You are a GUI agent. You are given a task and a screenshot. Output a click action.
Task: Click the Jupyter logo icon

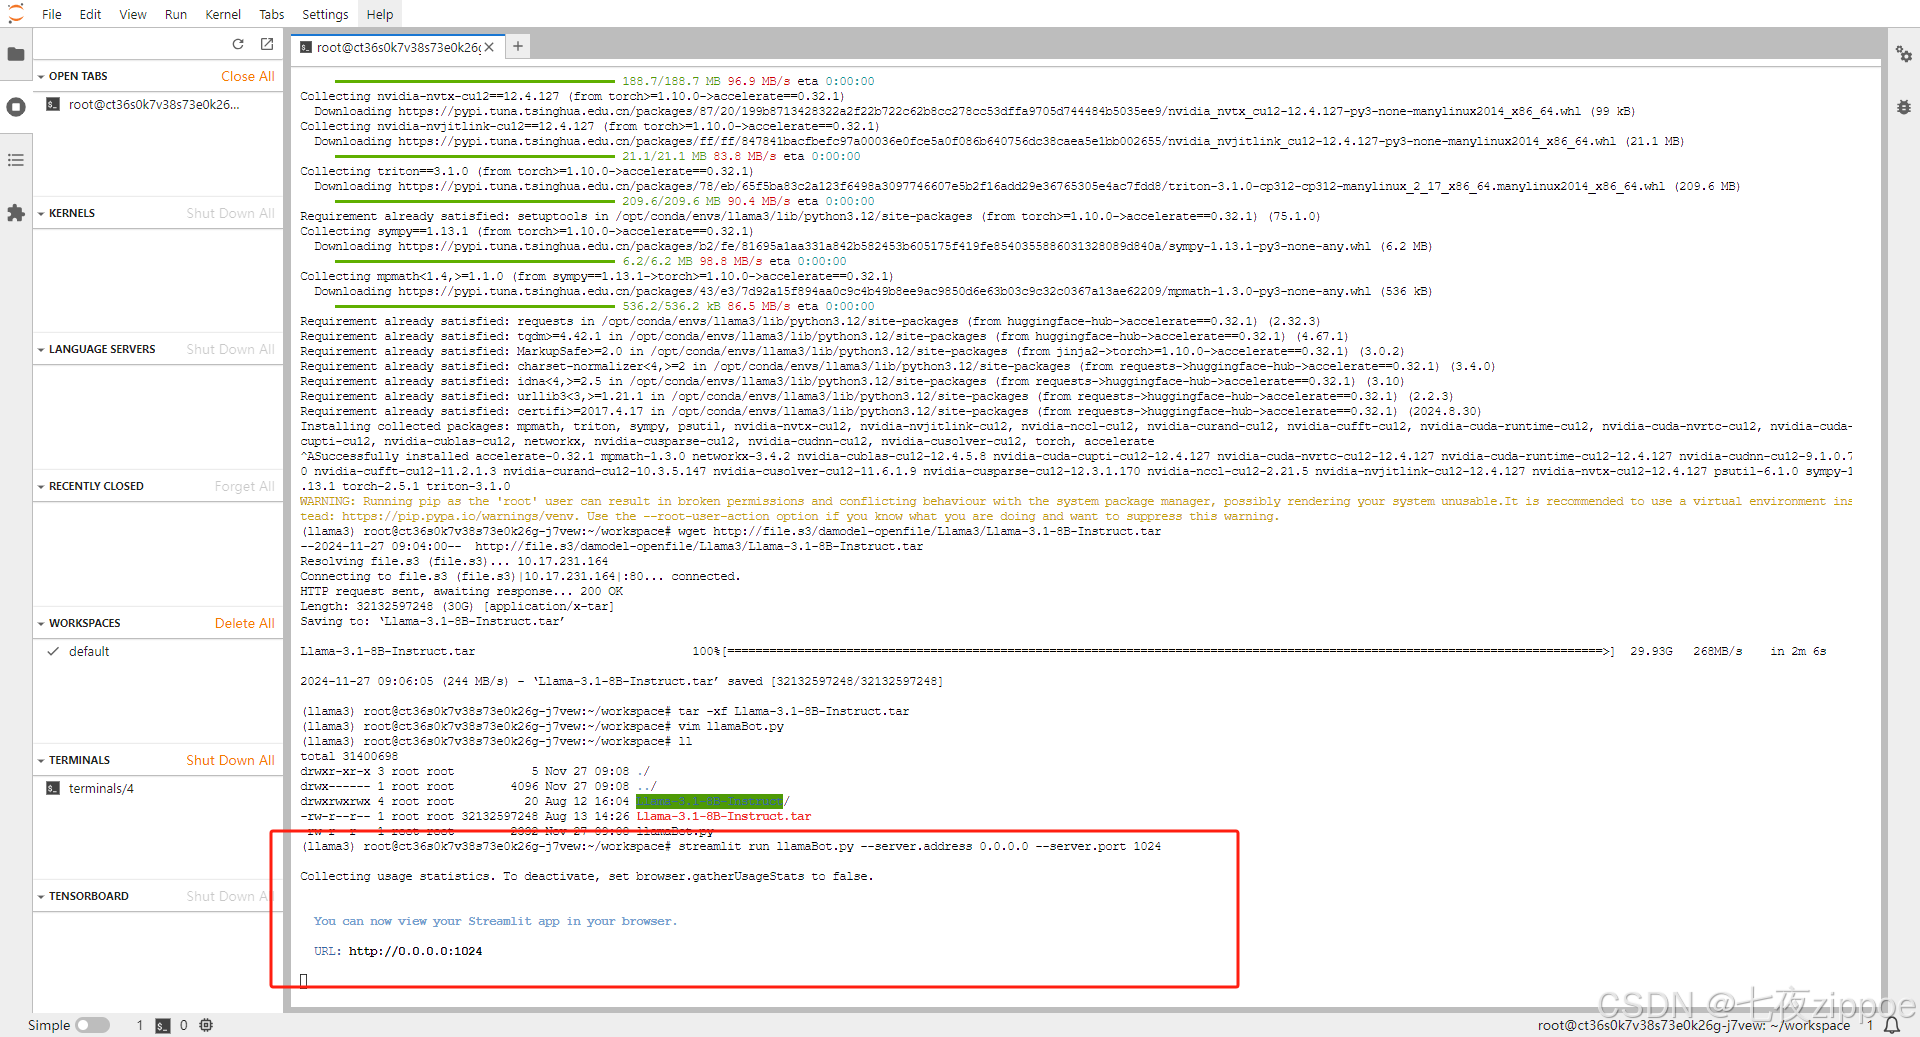(x=16, y=14)
